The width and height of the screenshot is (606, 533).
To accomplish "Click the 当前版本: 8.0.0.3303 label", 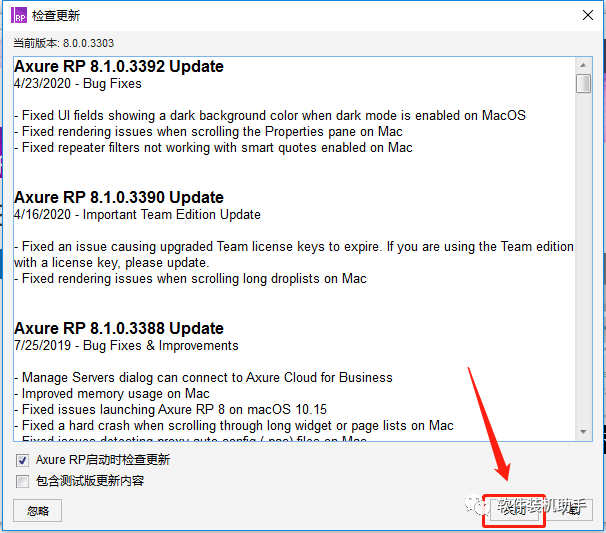I will (x=64, y=43).
